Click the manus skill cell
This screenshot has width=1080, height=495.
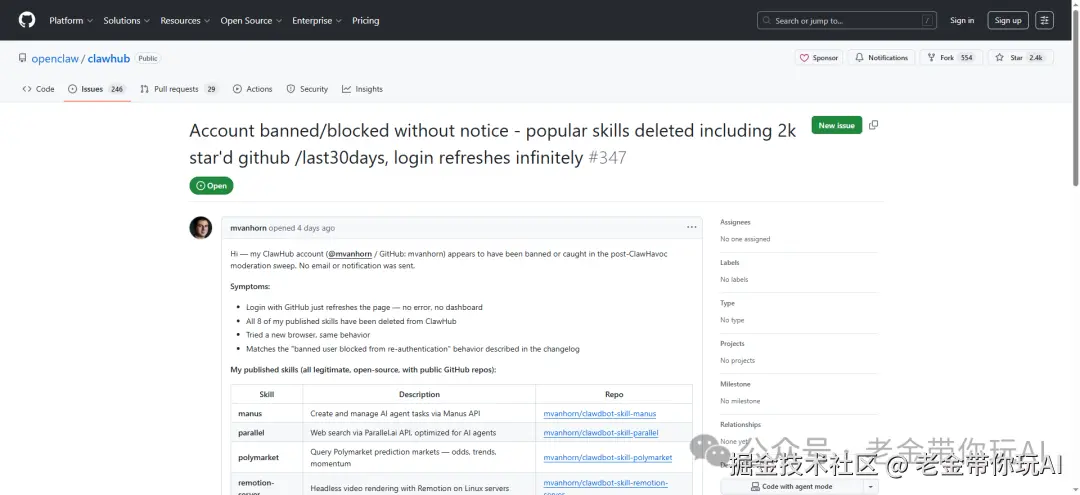coord(267,414)
